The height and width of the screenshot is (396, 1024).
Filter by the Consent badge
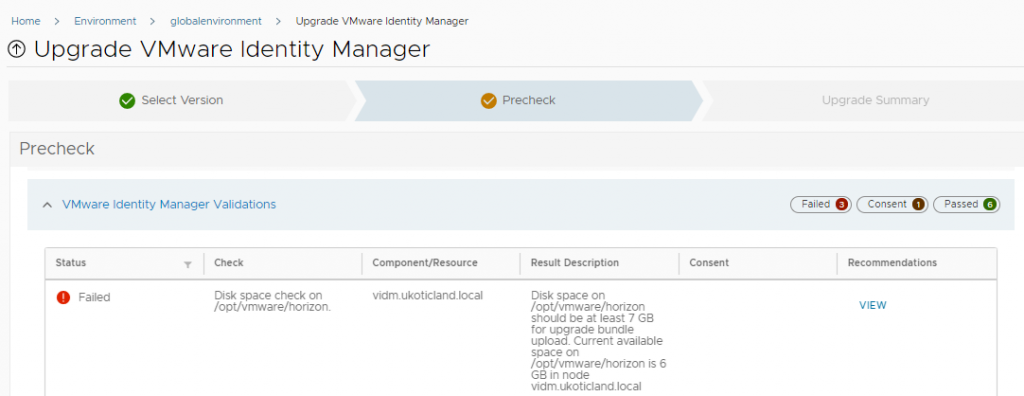pyautogui.click(x=892, y=205)
